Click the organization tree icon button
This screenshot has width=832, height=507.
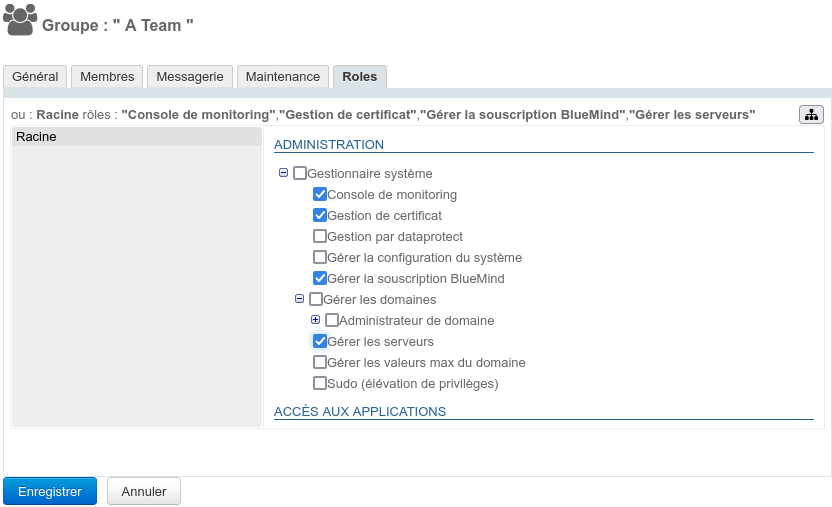811,114
